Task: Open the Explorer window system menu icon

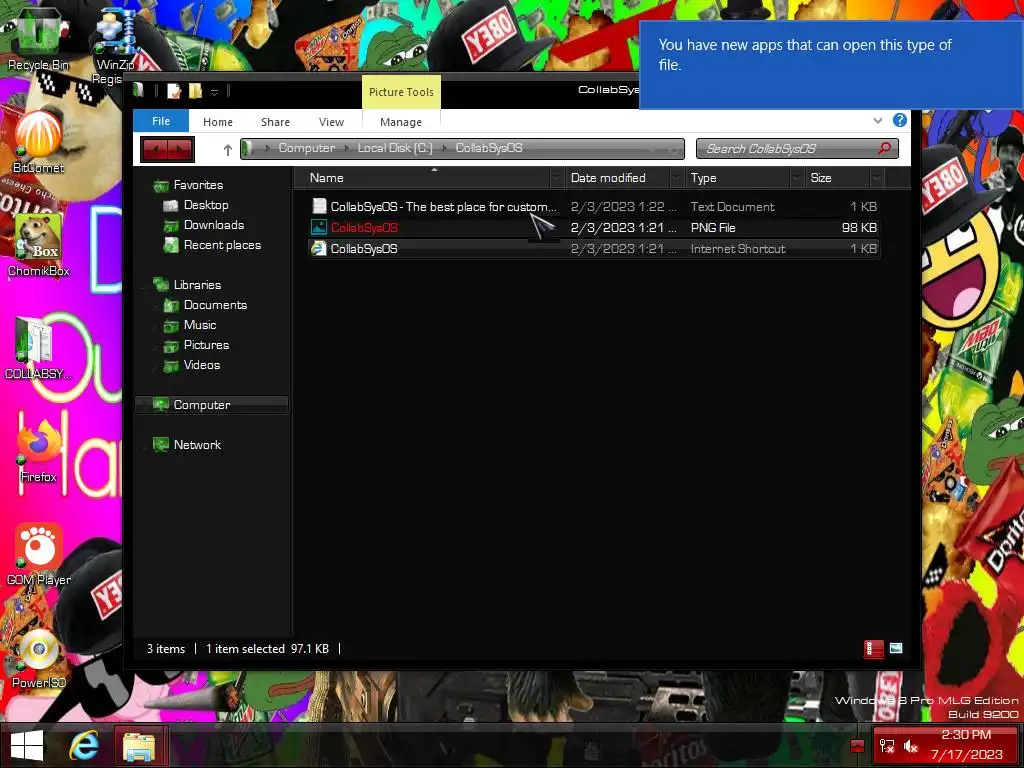Action: (x=138, y=90)
